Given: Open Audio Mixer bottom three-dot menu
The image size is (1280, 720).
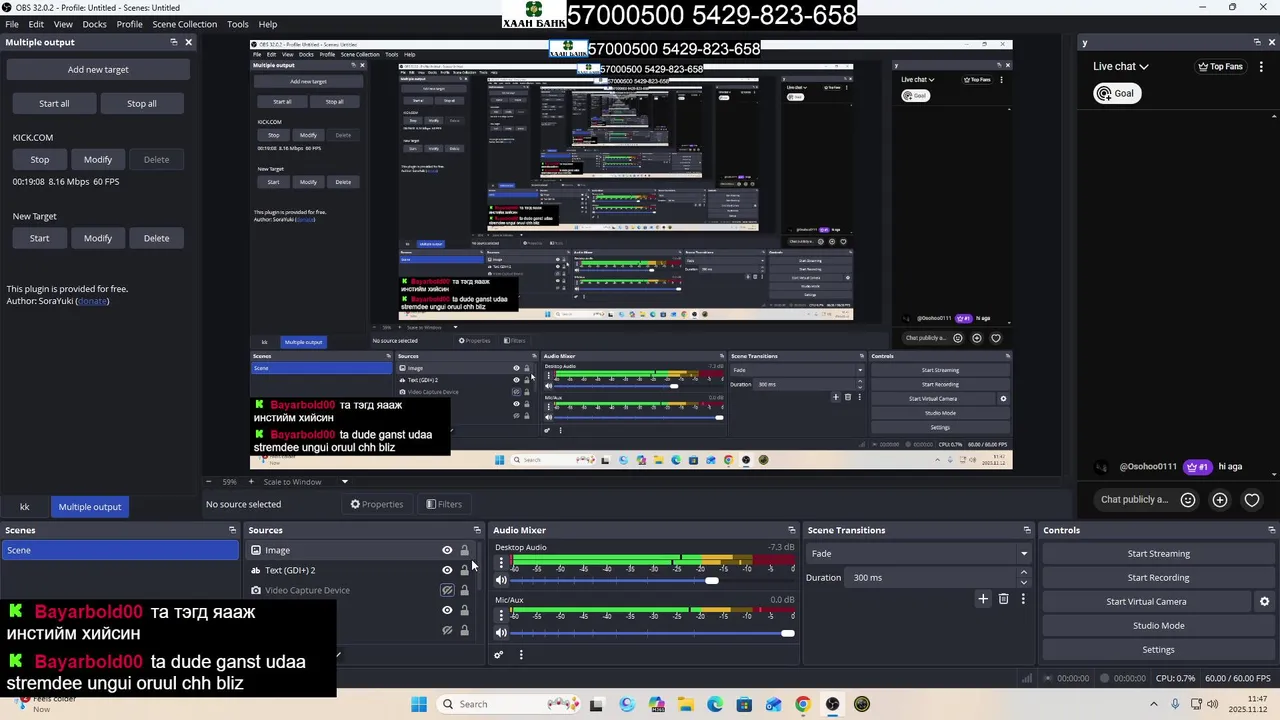Looking at the screenshot, I should click(x=521, y=655).
